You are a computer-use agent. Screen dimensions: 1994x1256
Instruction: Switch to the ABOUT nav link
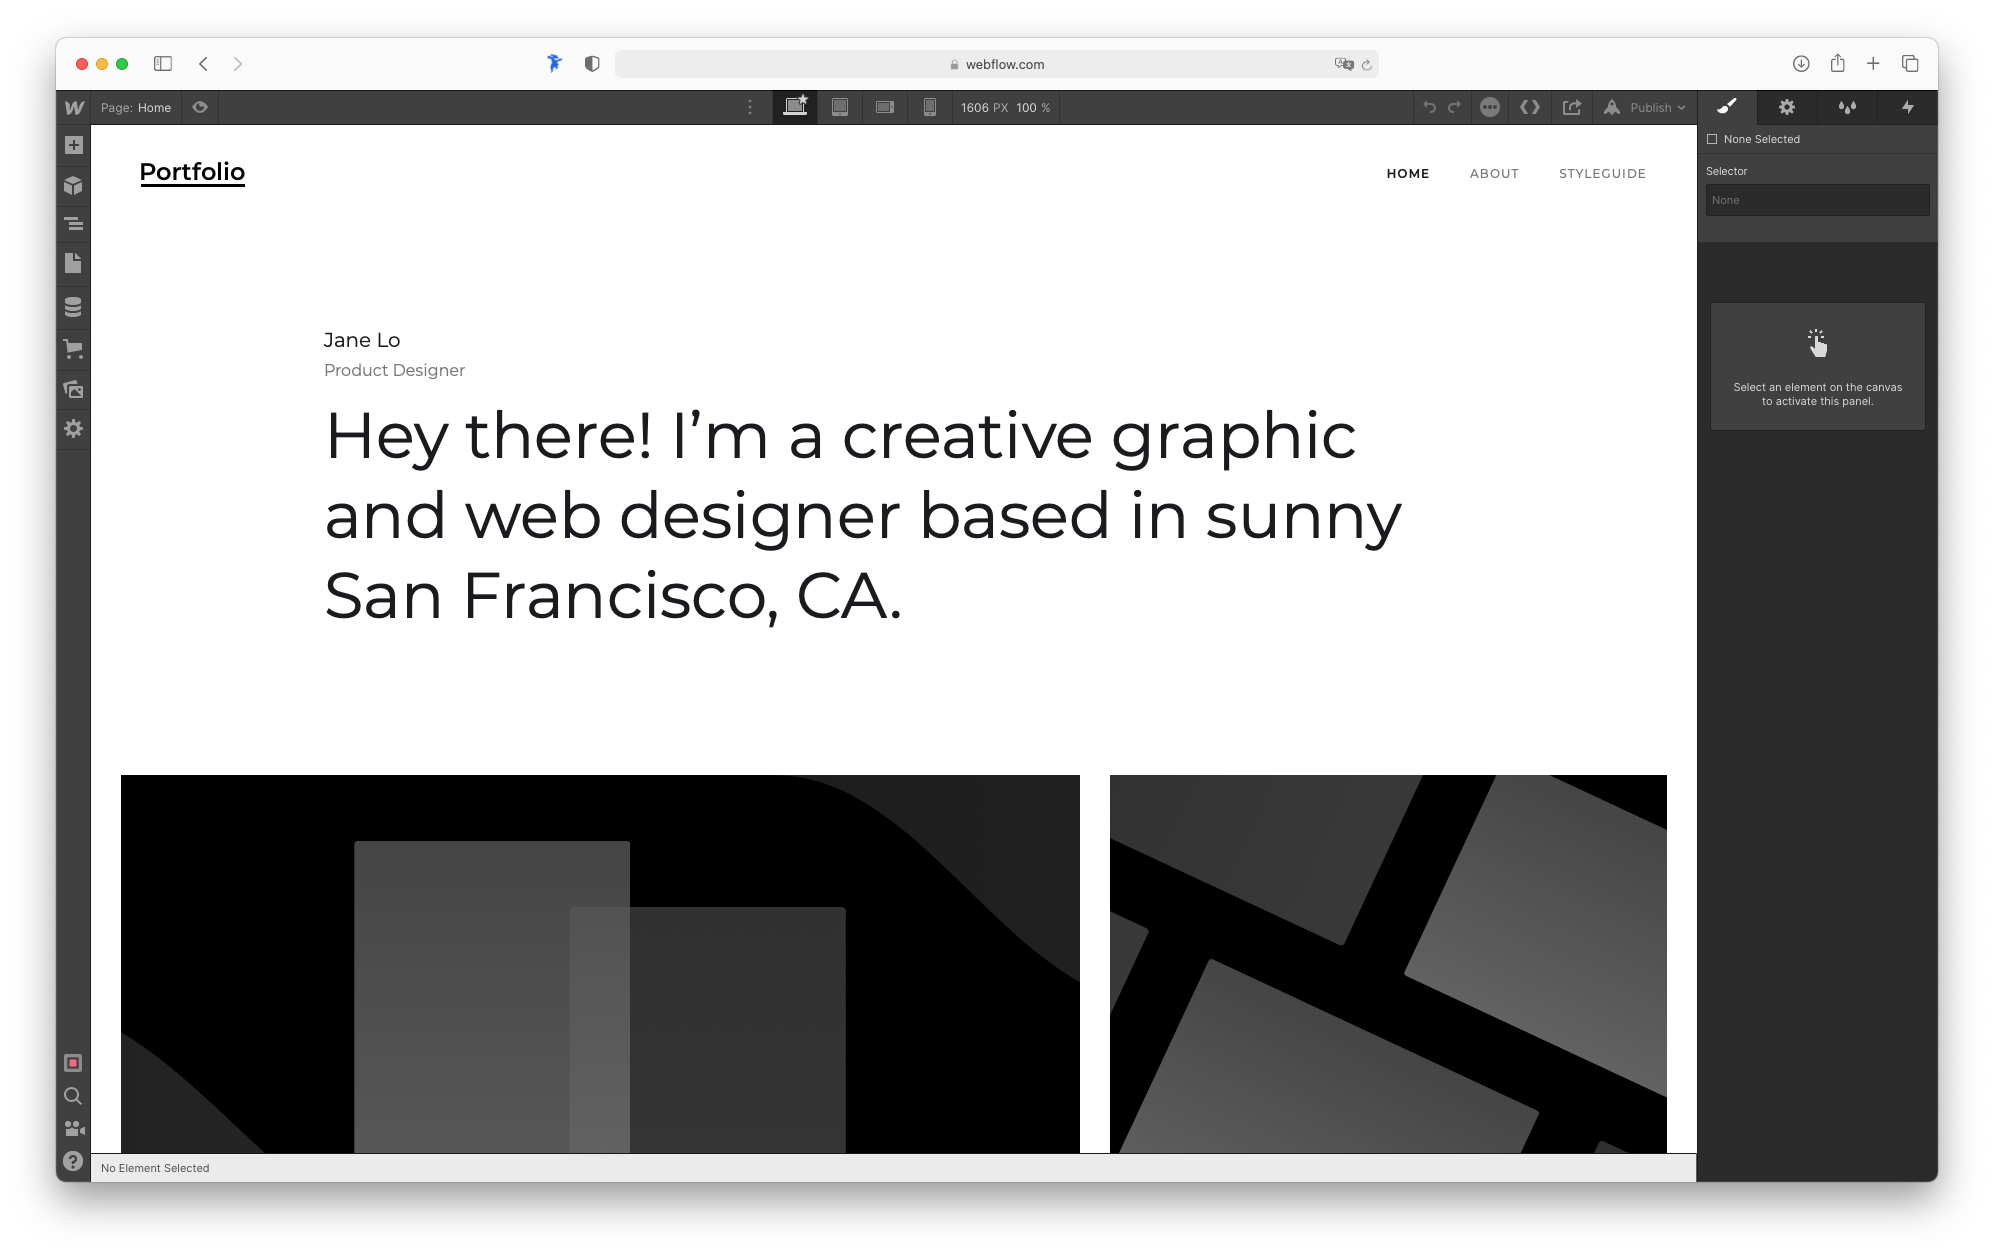pos(1494,173)
